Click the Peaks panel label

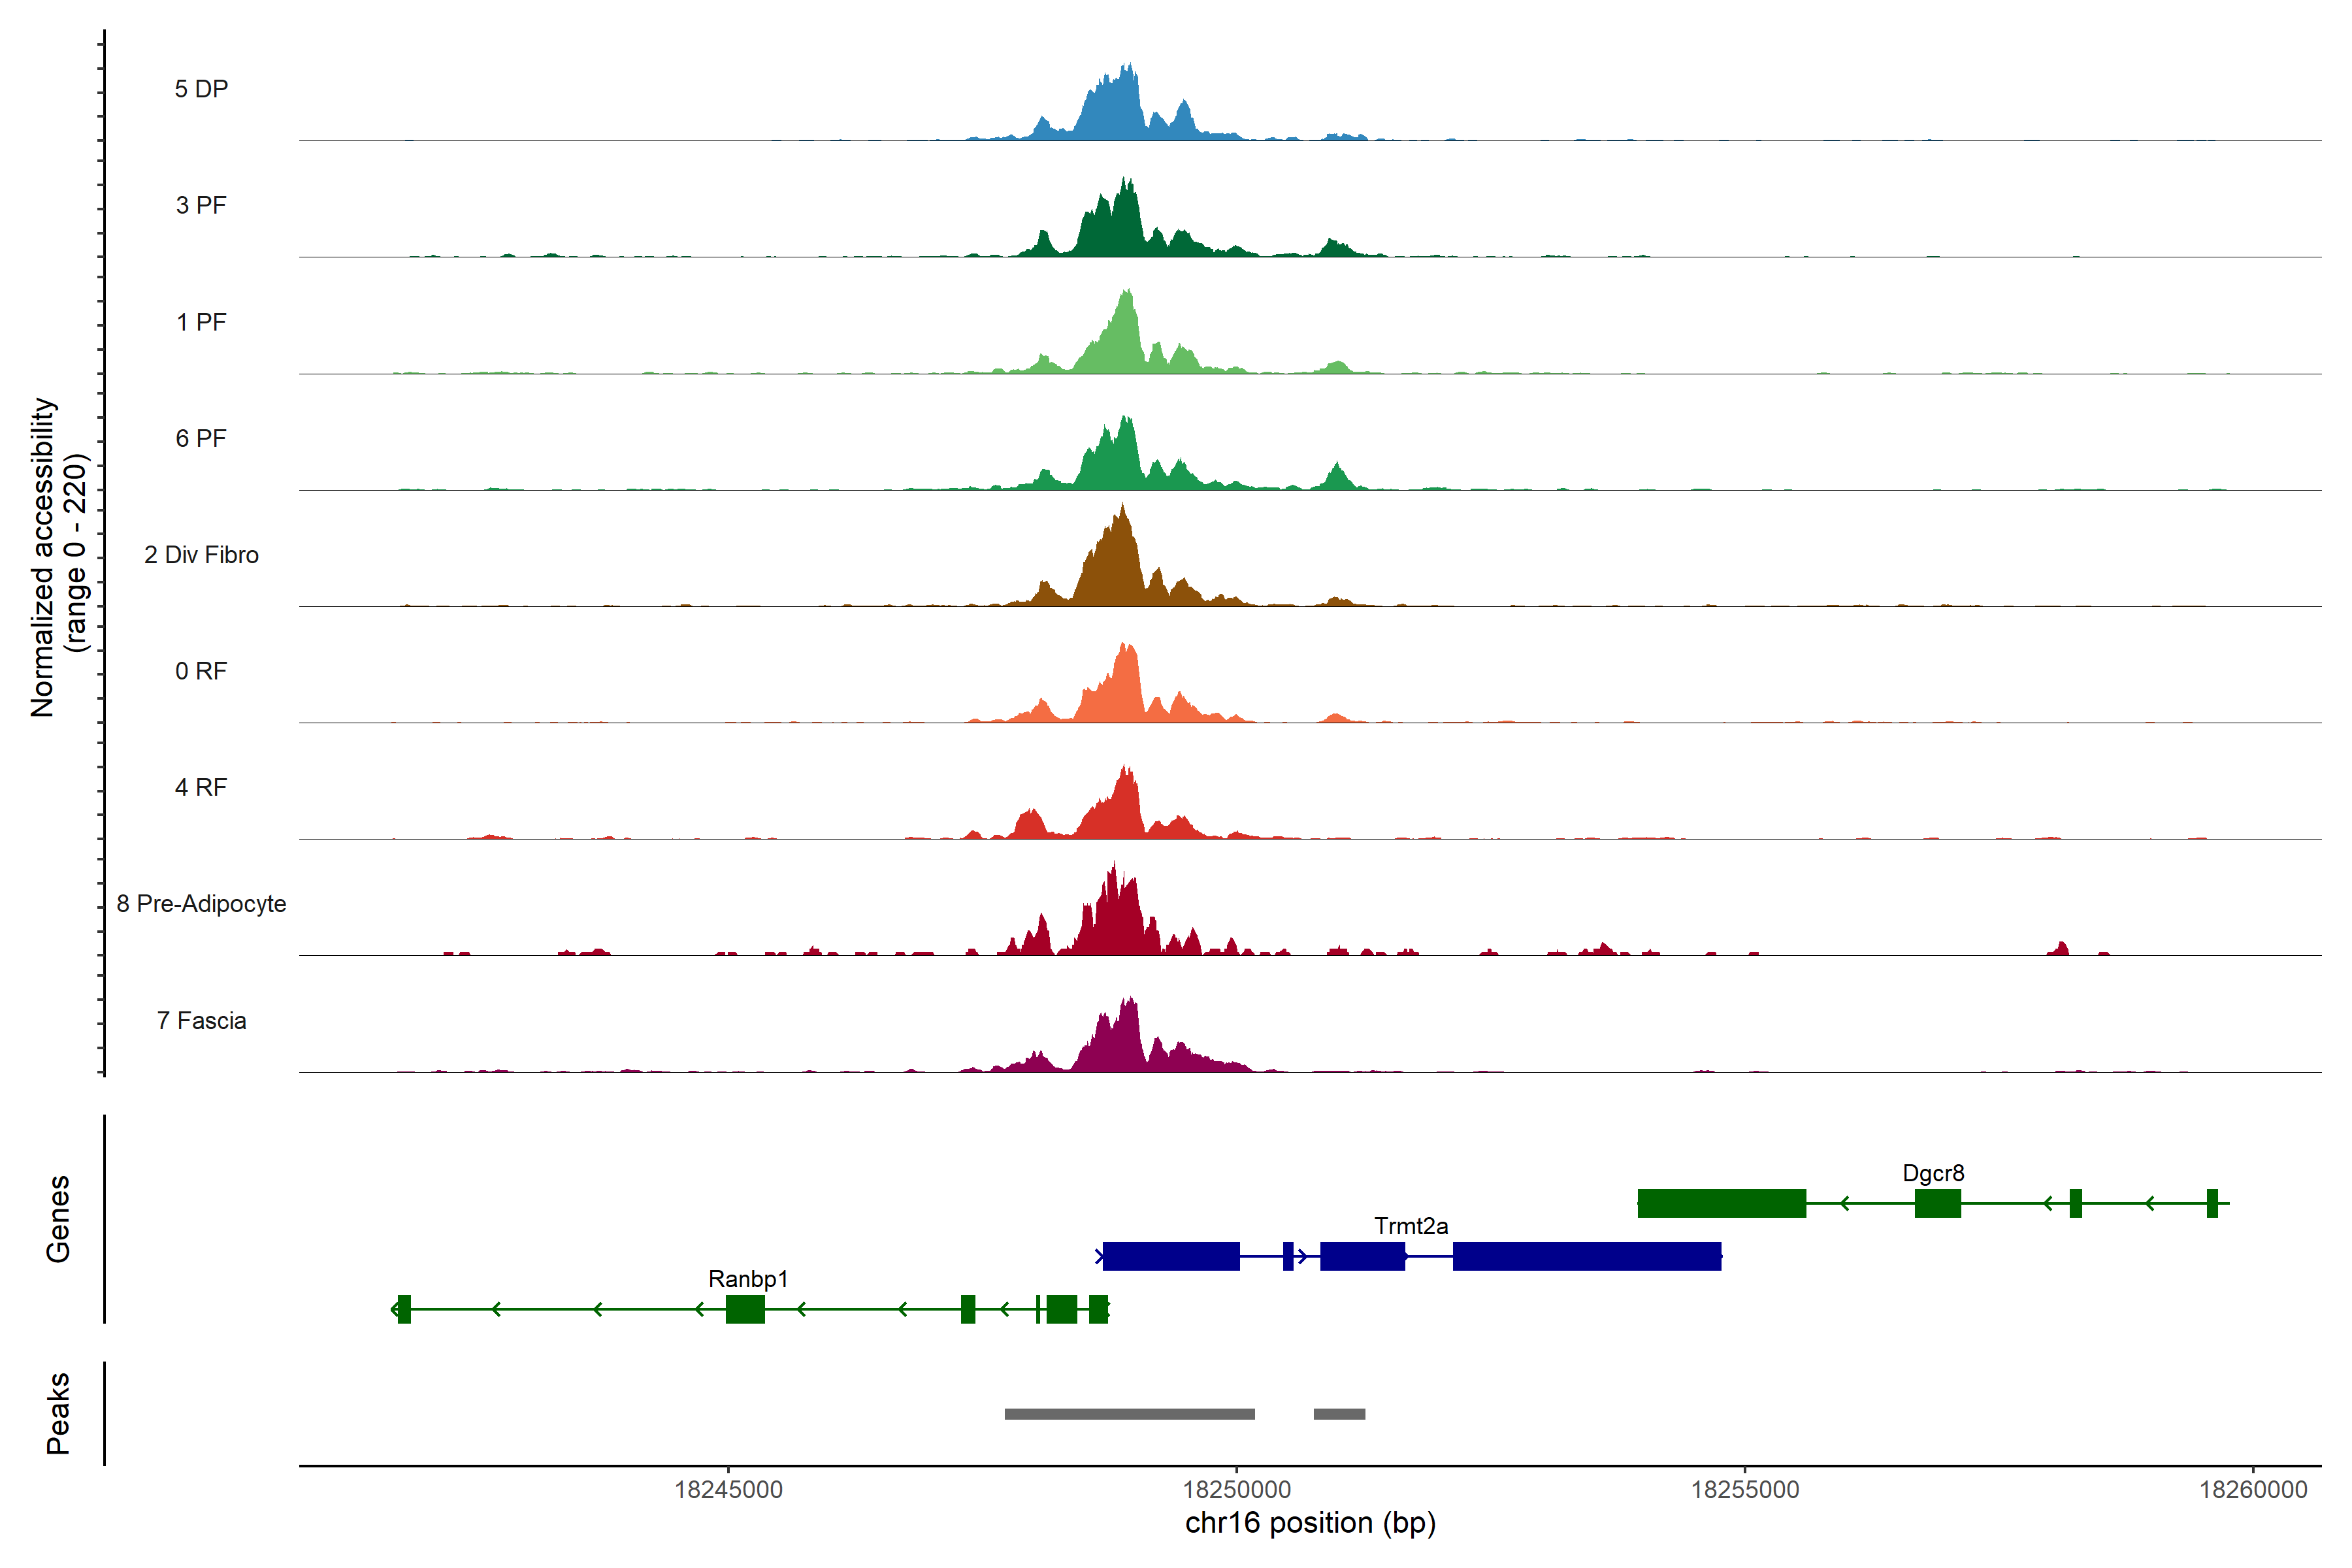(58, 1413)
